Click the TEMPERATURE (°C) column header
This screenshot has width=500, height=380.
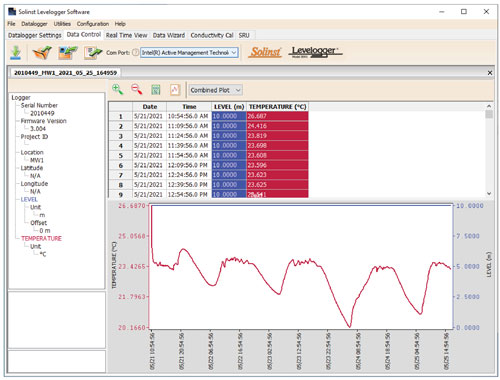coord(277,107)
